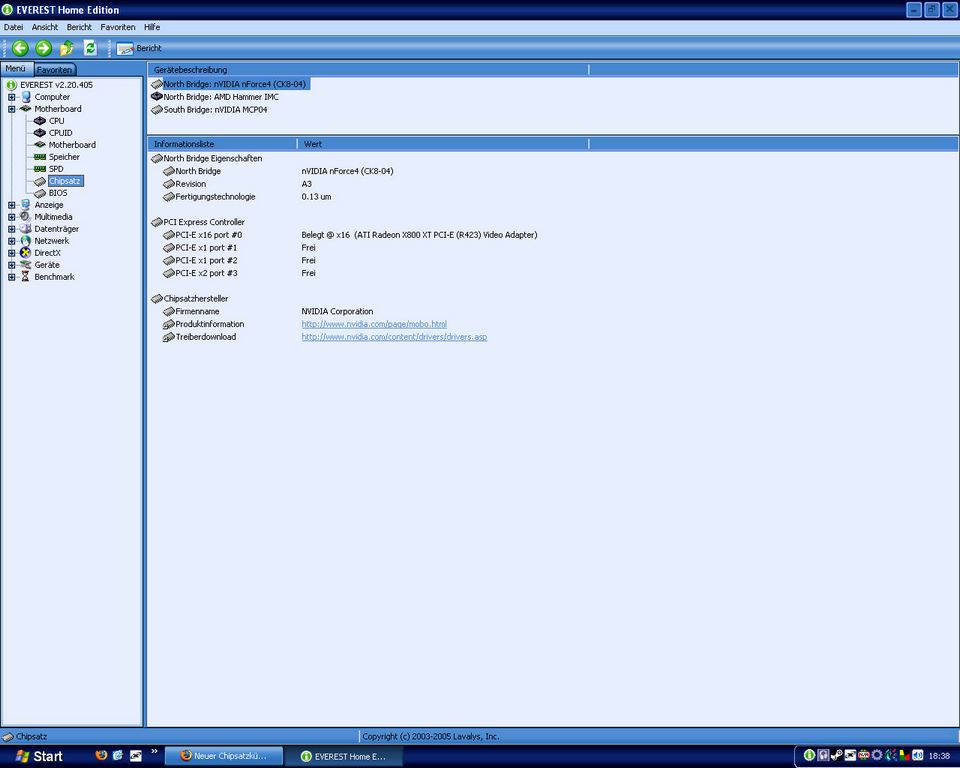The image size is (960, 768).
Task: Expand the Multimedia tree node
Action: [x=12, y=217]
